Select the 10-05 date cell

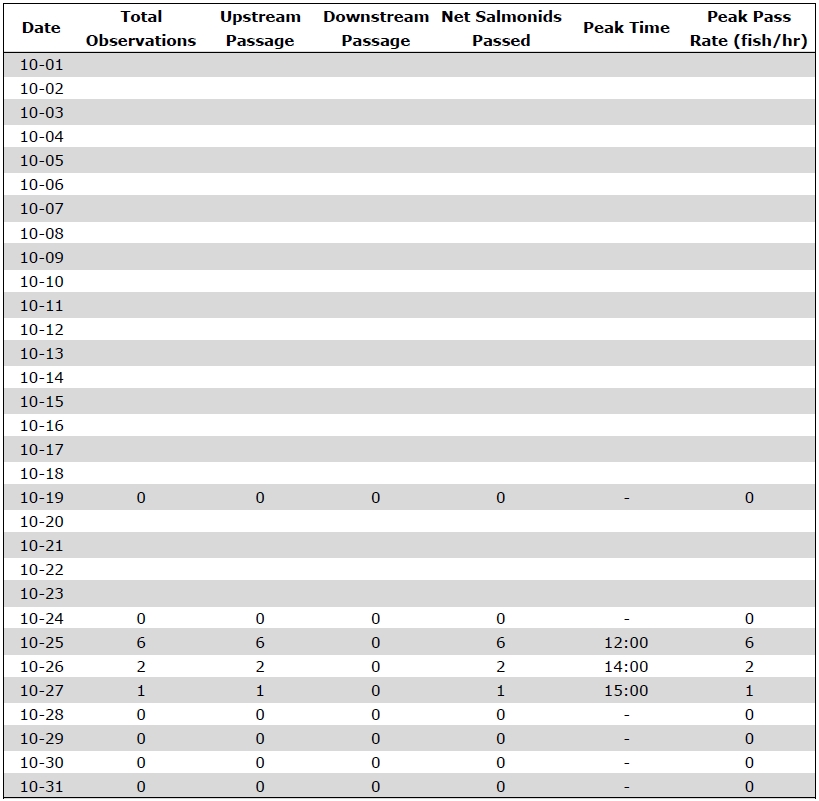point(42,161)
